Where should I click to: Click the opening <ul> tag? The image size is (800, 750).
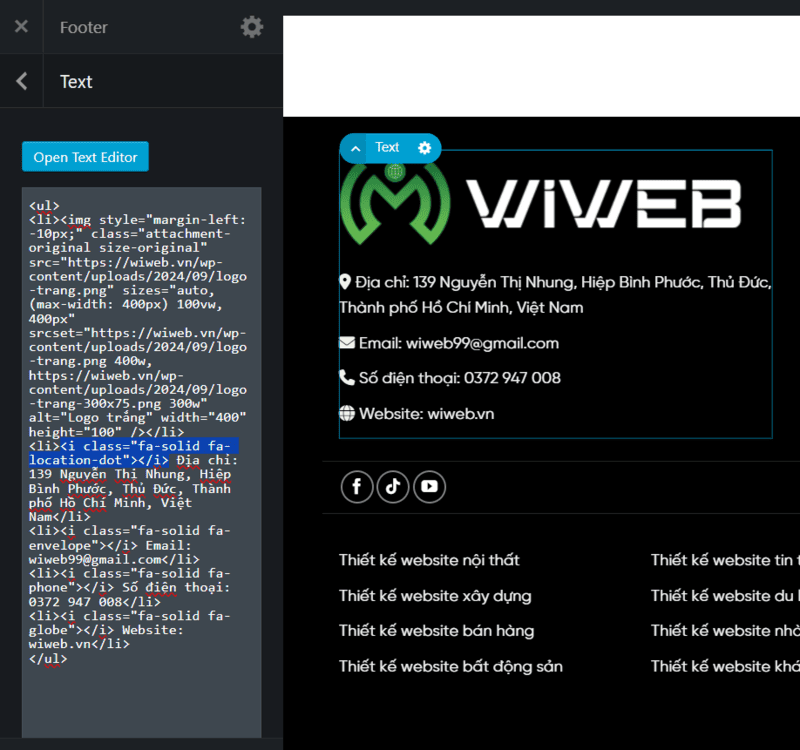pyautogui.click(x=44, y=206)
